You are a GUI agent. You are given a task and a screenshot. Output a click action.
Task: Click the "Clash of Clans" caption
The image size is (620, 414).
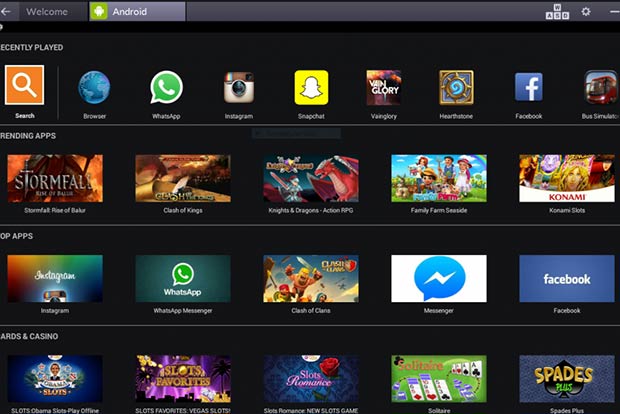[311, 311]
